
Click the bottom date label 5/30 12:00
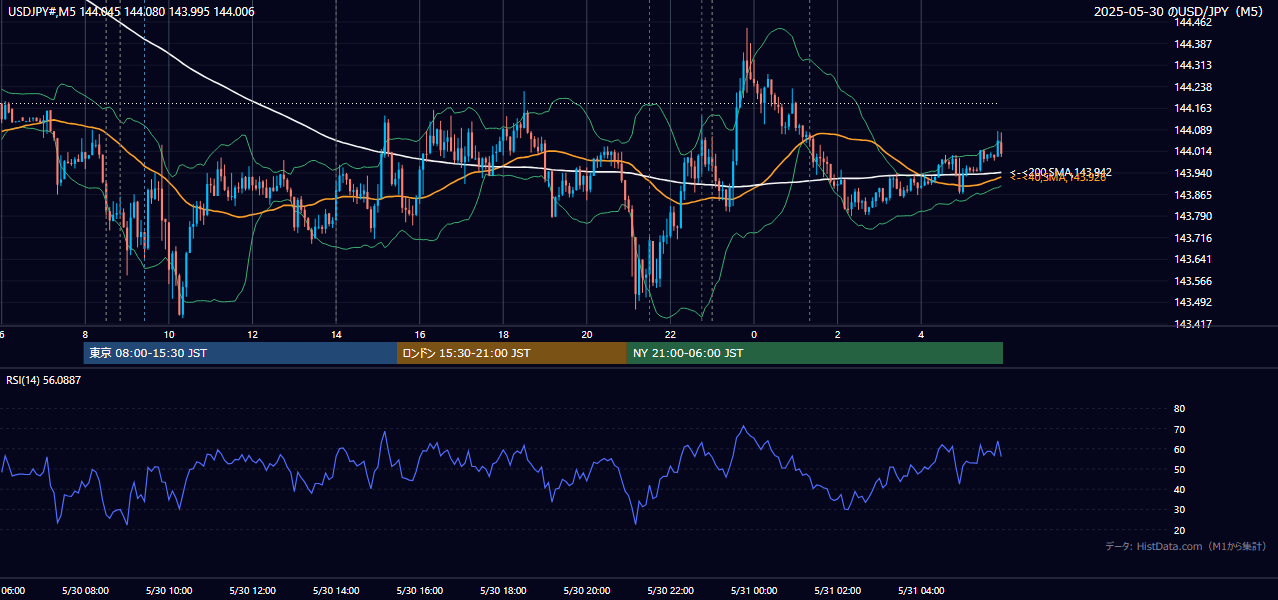(x=253, y=591)
